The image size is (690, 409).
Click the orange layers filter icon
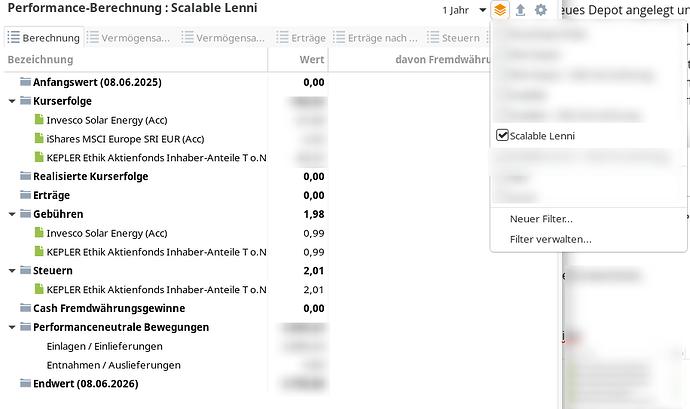(500, 10)
